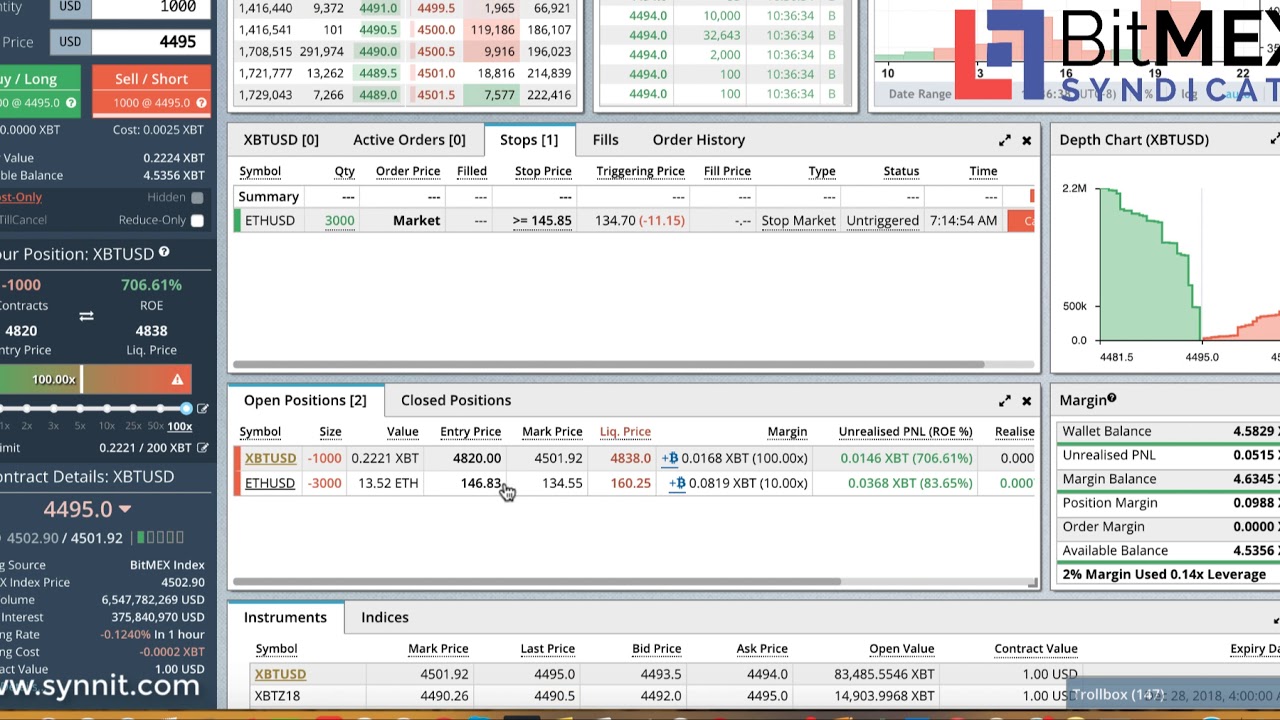1280x720 pixels.
Task: Click the 10x leverage slider tick label
Action: [x=106, y=426]
